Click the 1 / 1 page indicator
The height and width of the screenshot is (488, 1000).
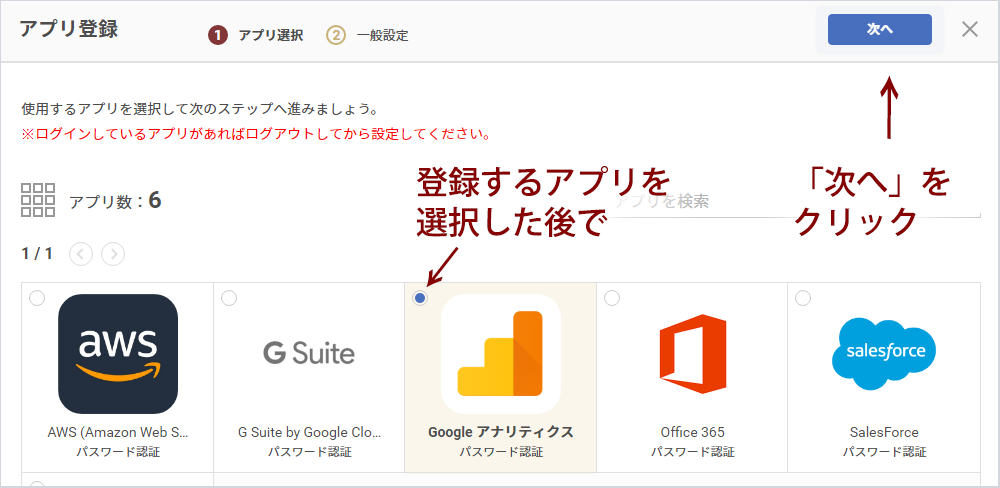point(37,254)
